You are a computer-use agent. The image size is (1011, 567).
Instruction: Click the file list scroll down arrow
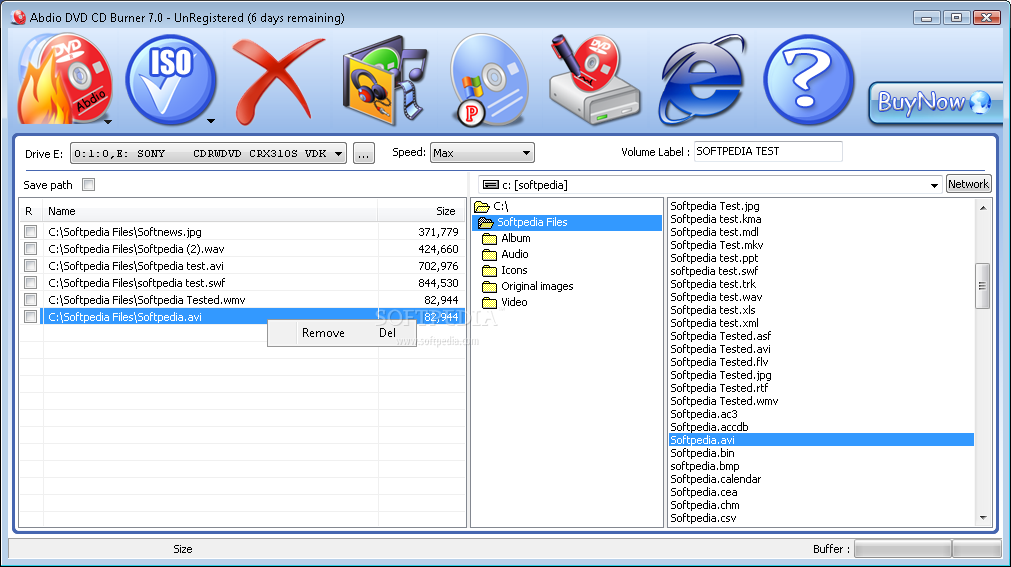[x=983, y=517]
